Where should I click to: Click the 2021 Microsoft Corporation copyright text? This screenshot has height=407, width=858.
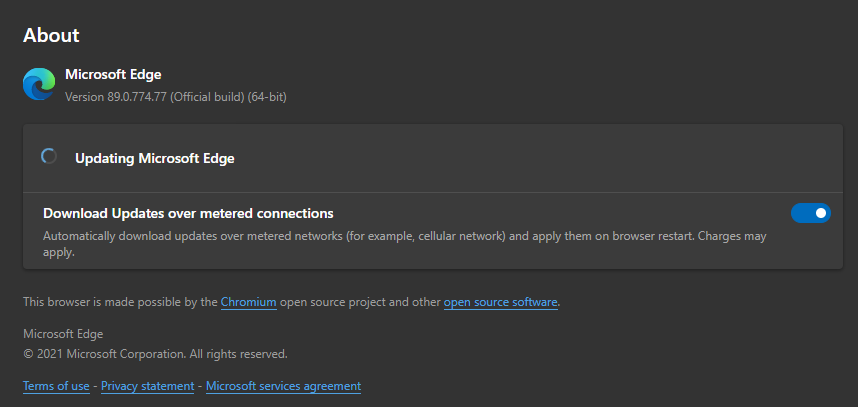pyautogui.click(x=155, y=354)
